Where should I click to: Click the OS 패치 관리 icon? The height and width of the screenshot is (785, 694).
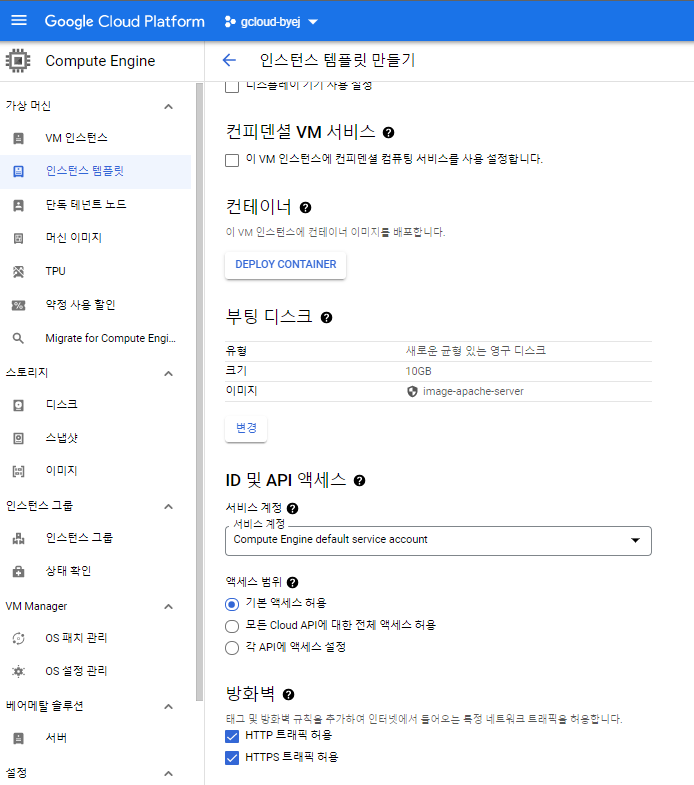pyautogui.click(x=19, y=638)
